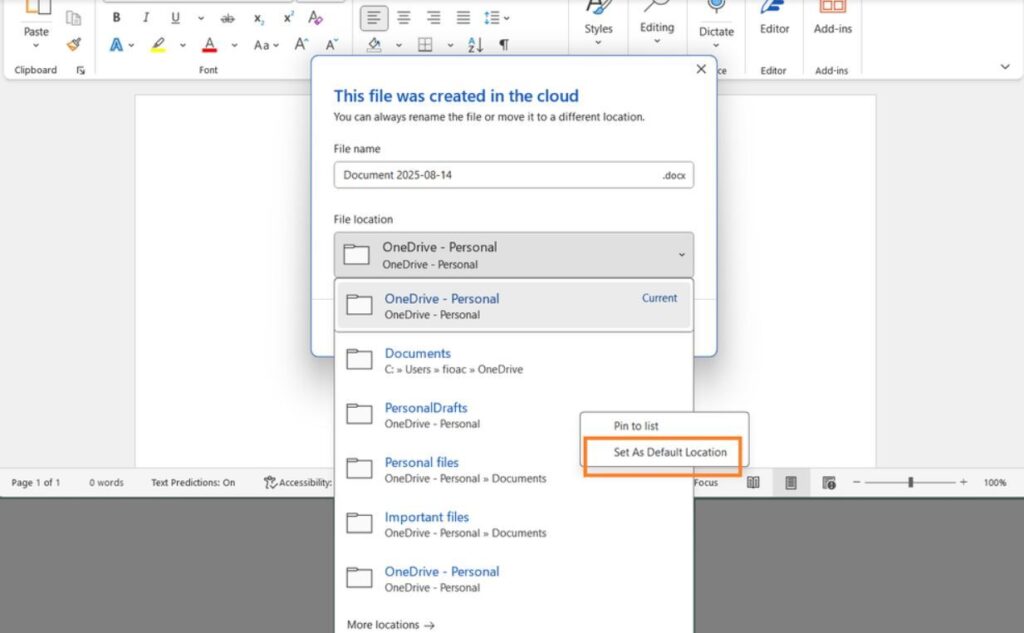Screen dimensions: 1024x633
Task: Decrease font size with shrink icon
Action: (x=331, y=44)
